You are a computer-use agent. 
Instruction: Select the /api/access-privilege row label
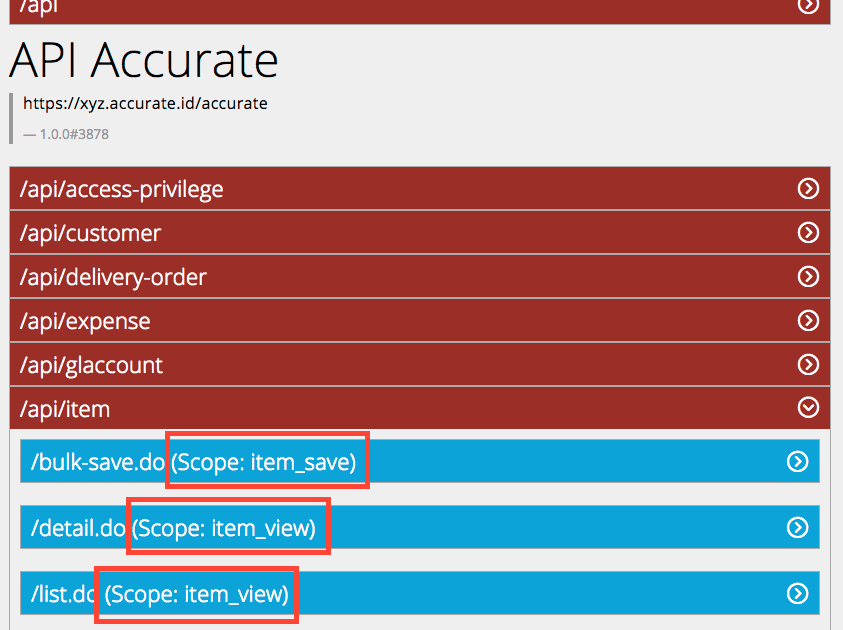122,190
